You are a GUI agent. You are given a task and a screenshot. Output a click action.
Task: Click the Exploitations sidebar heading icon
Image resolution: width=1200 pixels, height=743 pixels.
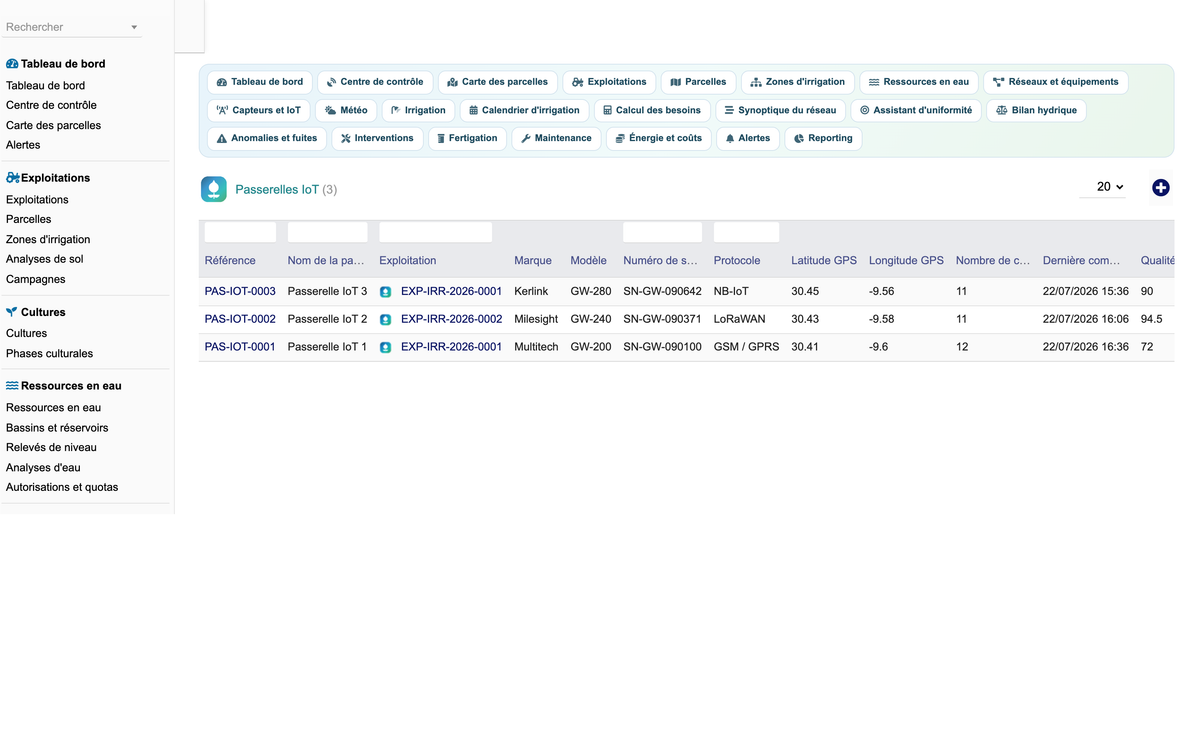click(x=12, y=178)
